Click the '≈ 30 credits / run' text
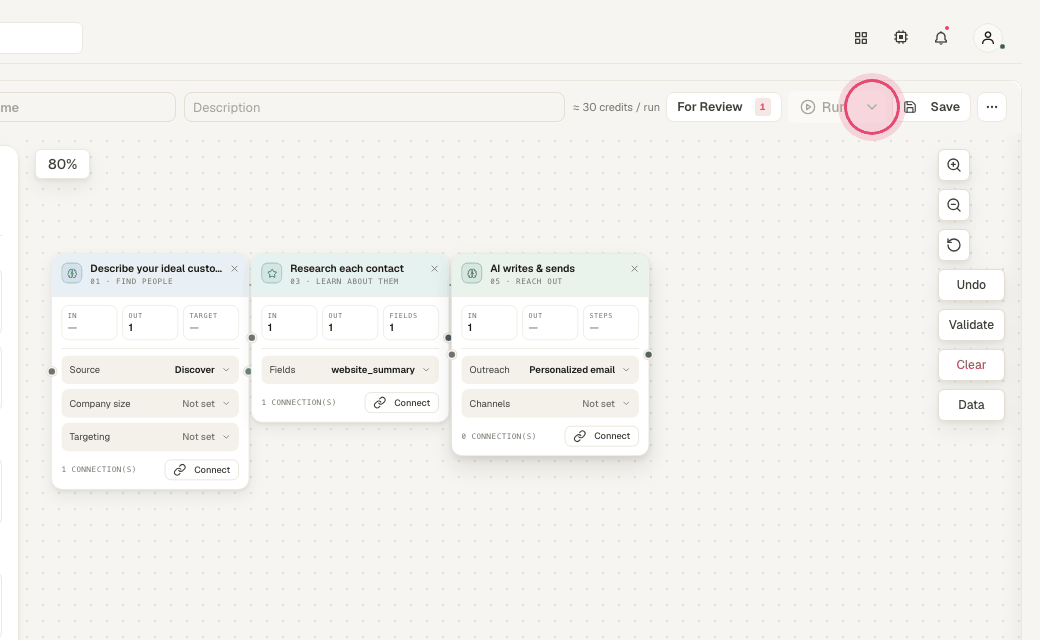This screenshot has width=1040, height=640. [616, 107]
